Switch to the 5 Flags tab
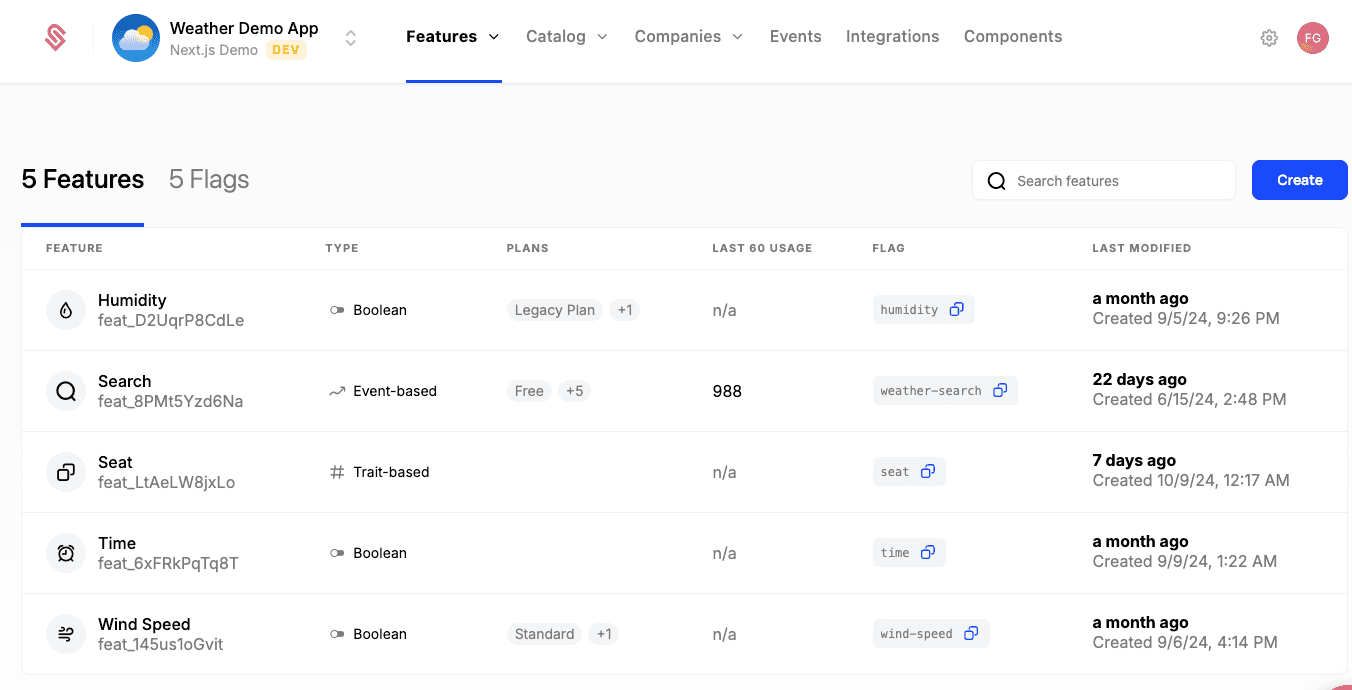1352x690 pixels. (209, 180)
